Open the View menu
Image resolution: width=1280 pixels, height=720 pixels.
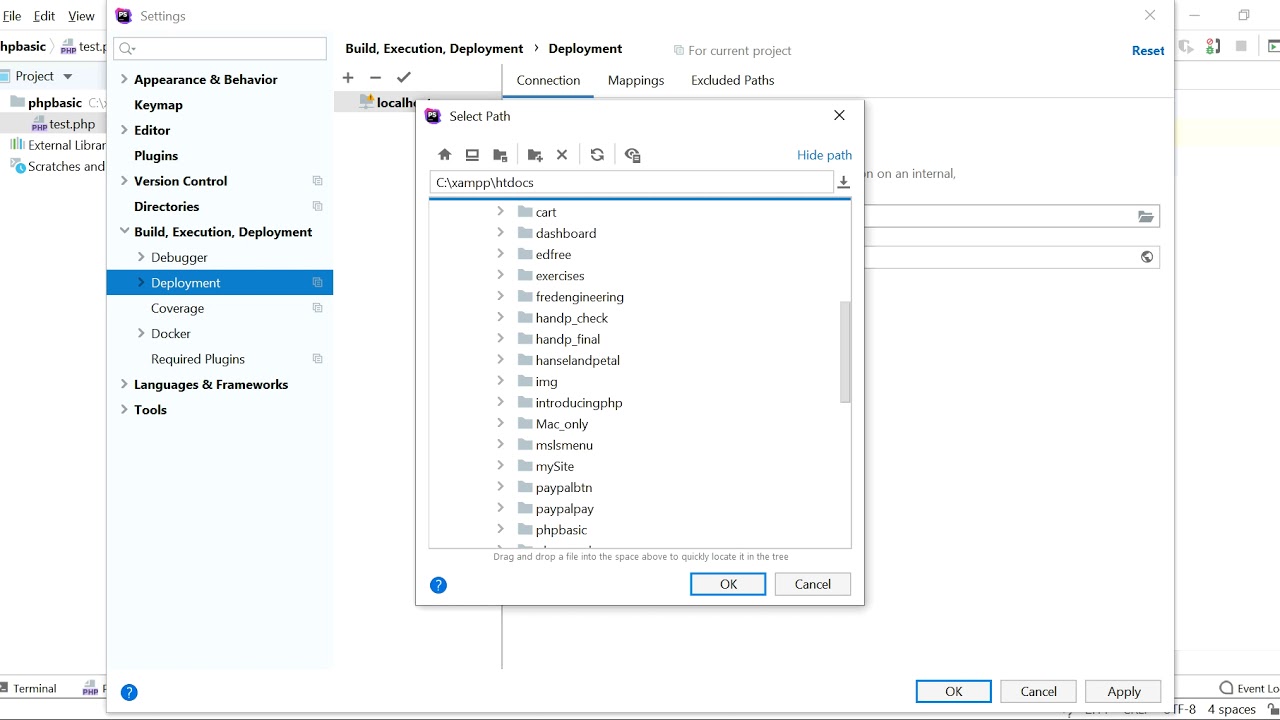[81, 16]
